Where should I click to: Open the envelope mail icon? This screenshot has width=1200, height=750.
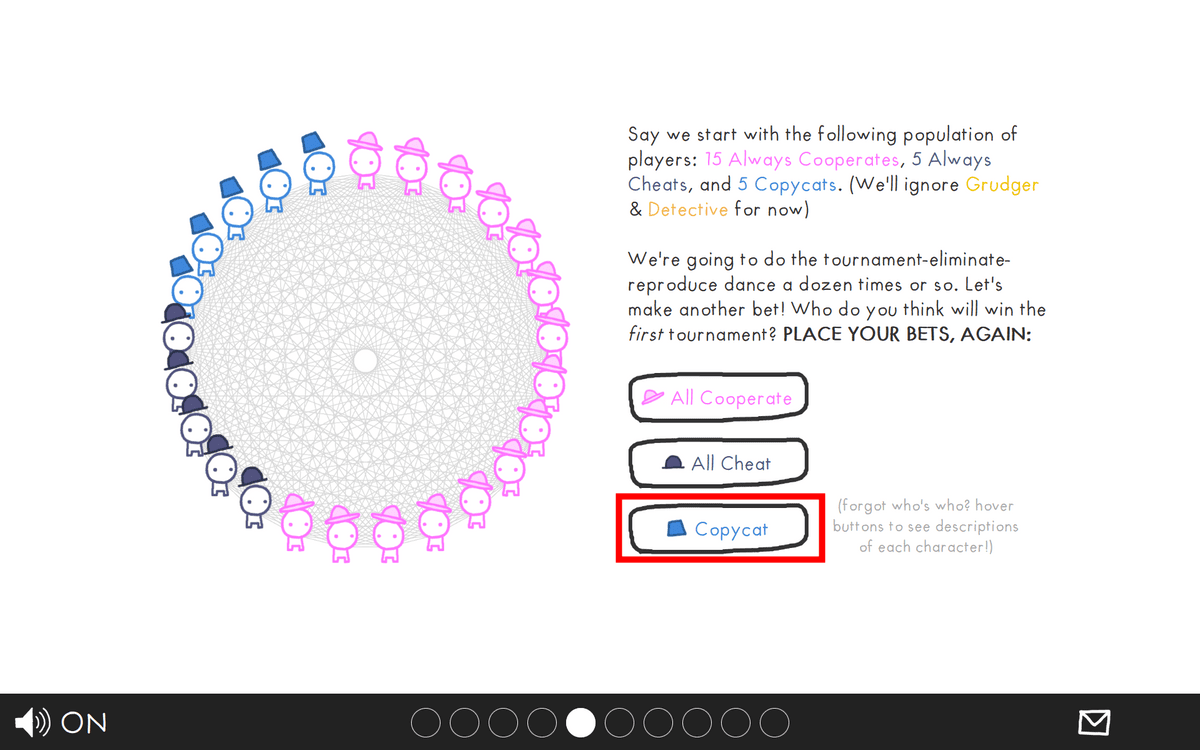point(1094,722)
